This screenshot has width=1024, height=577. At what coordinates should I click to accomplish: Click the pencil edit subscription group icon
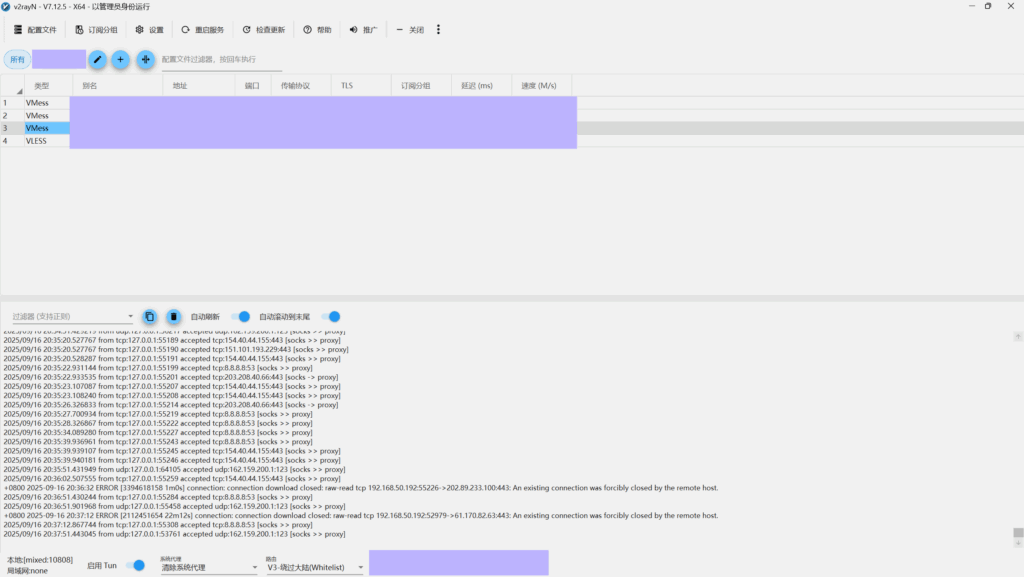(x=97, y=60)
